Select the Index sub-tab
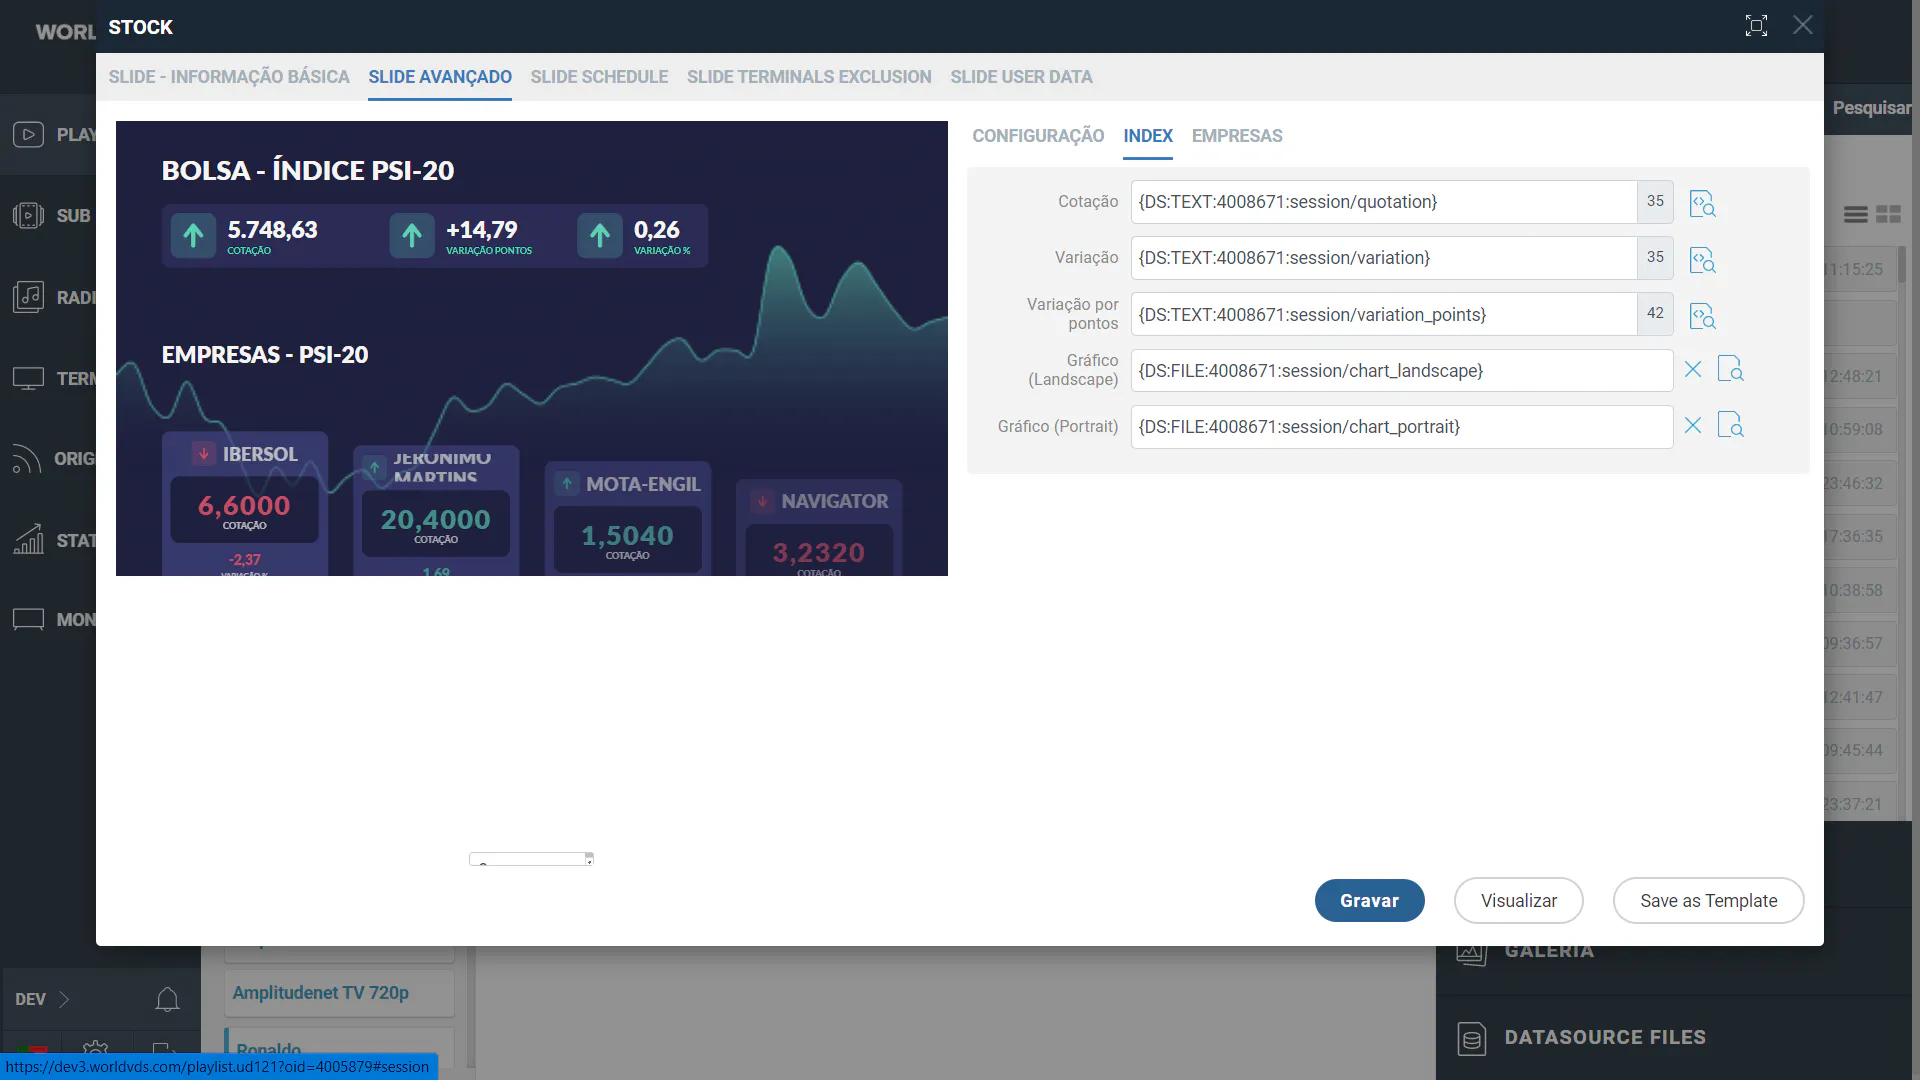Screen dimensions: 1920x1080 1148,136
